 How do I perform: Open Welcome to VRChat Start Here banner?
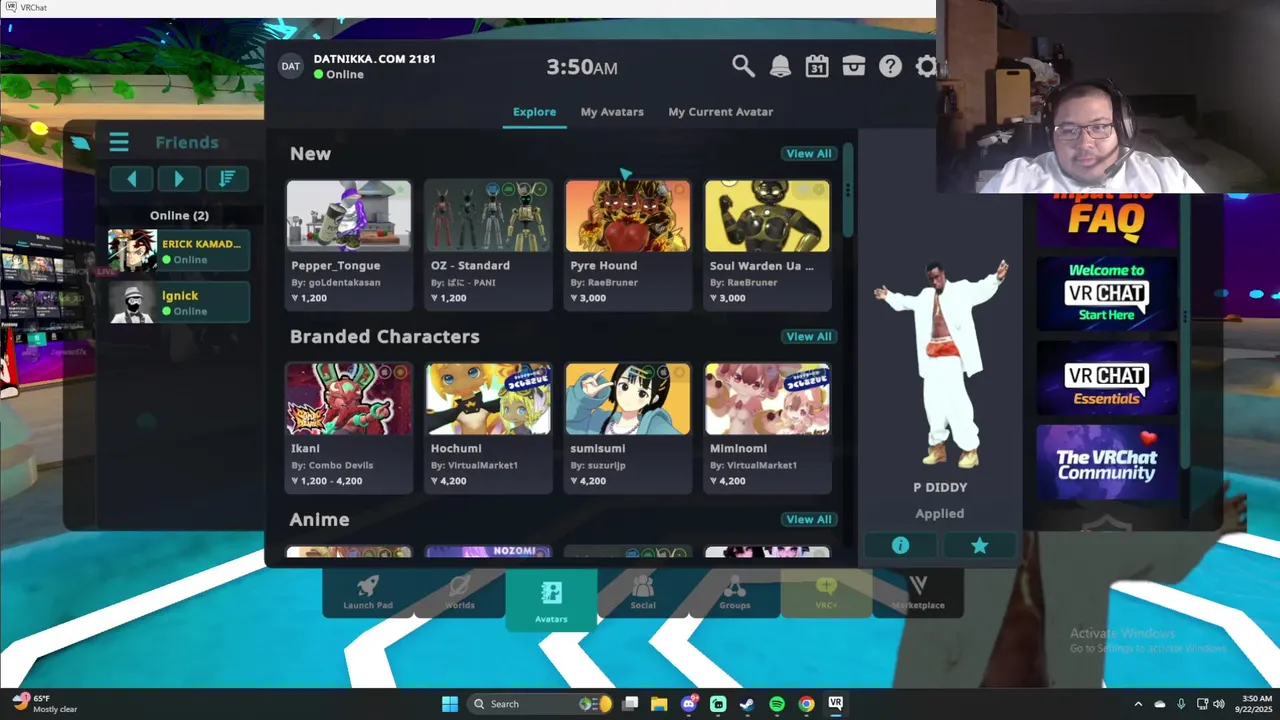point(1106,293)
